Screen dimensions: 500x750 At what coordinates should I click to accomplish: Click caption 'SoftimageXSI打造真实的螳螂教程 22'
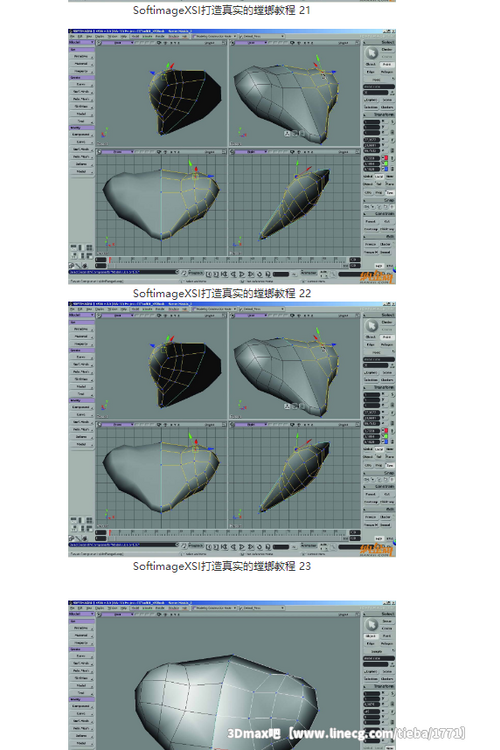coord(222,293)
